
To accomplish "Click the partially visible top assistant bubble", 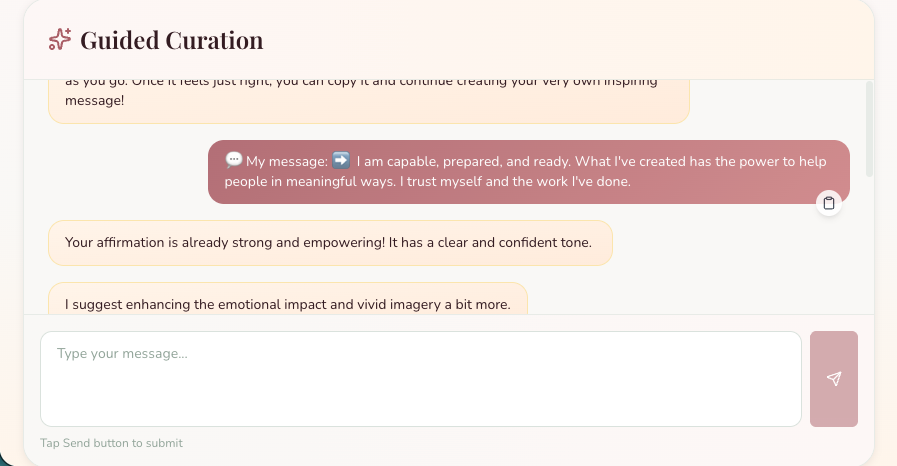I will click(369, 101).
